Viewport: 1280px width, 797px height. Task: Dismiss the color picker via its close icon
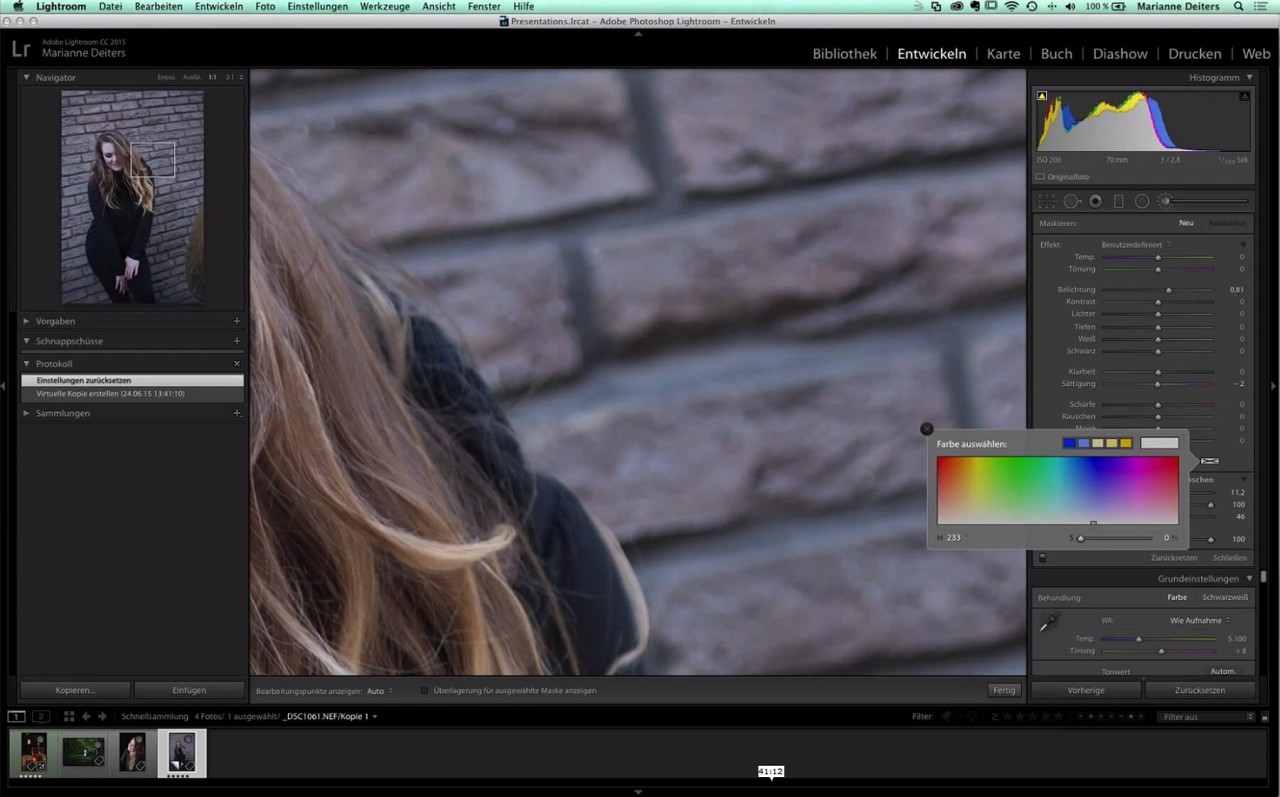point(926,428)
